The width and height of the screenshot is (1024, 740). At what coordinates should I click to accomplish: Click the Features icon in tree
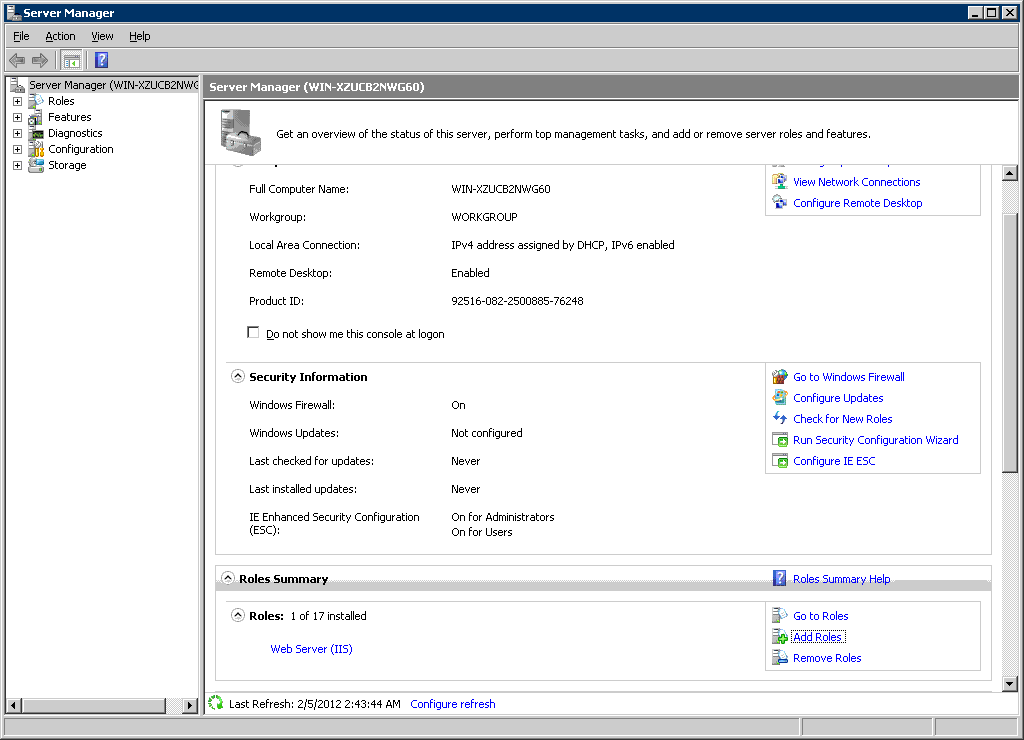[x=36, y=118]
